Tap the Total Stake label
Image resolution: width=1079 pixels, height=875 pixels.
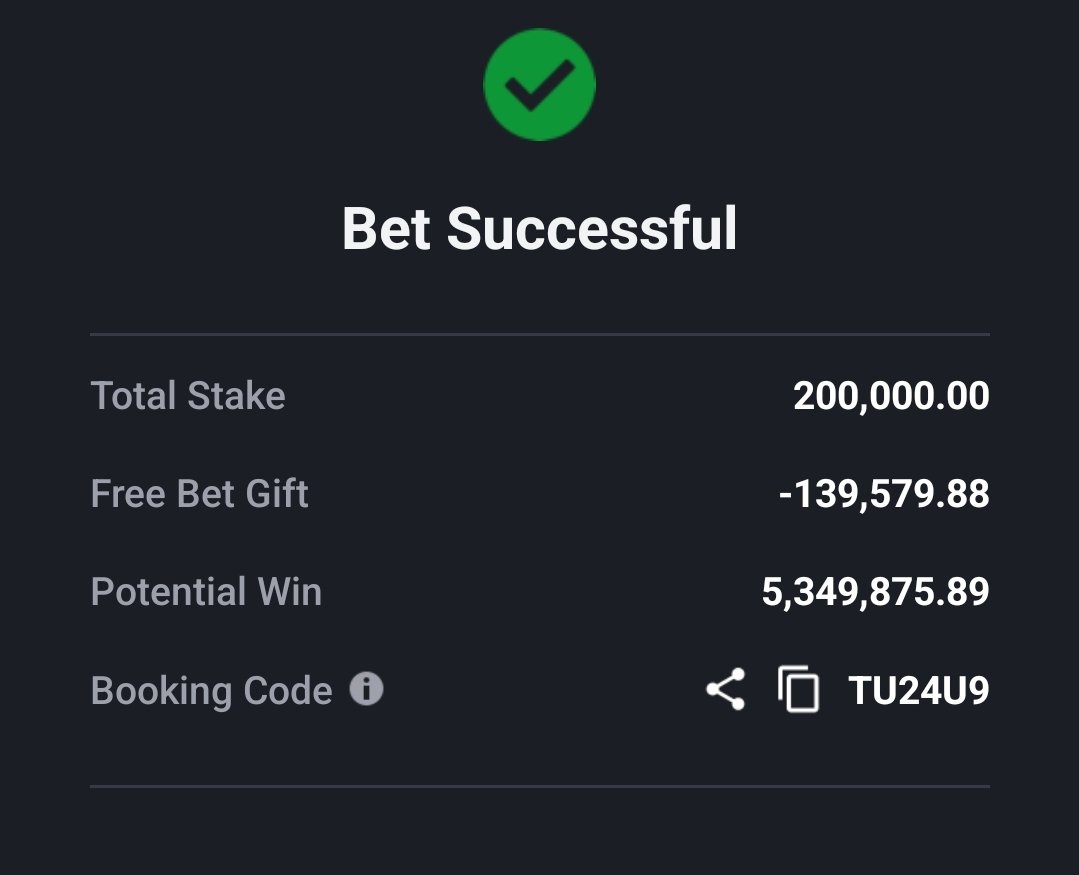(188, 396)
